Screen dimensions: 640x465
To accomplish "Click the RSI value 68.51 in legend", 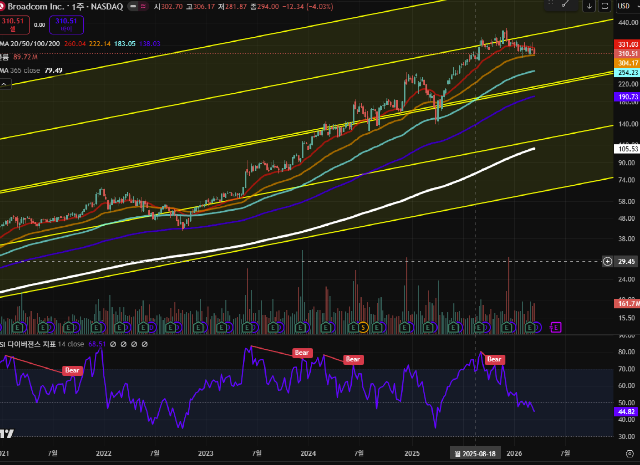I will 97,344.
